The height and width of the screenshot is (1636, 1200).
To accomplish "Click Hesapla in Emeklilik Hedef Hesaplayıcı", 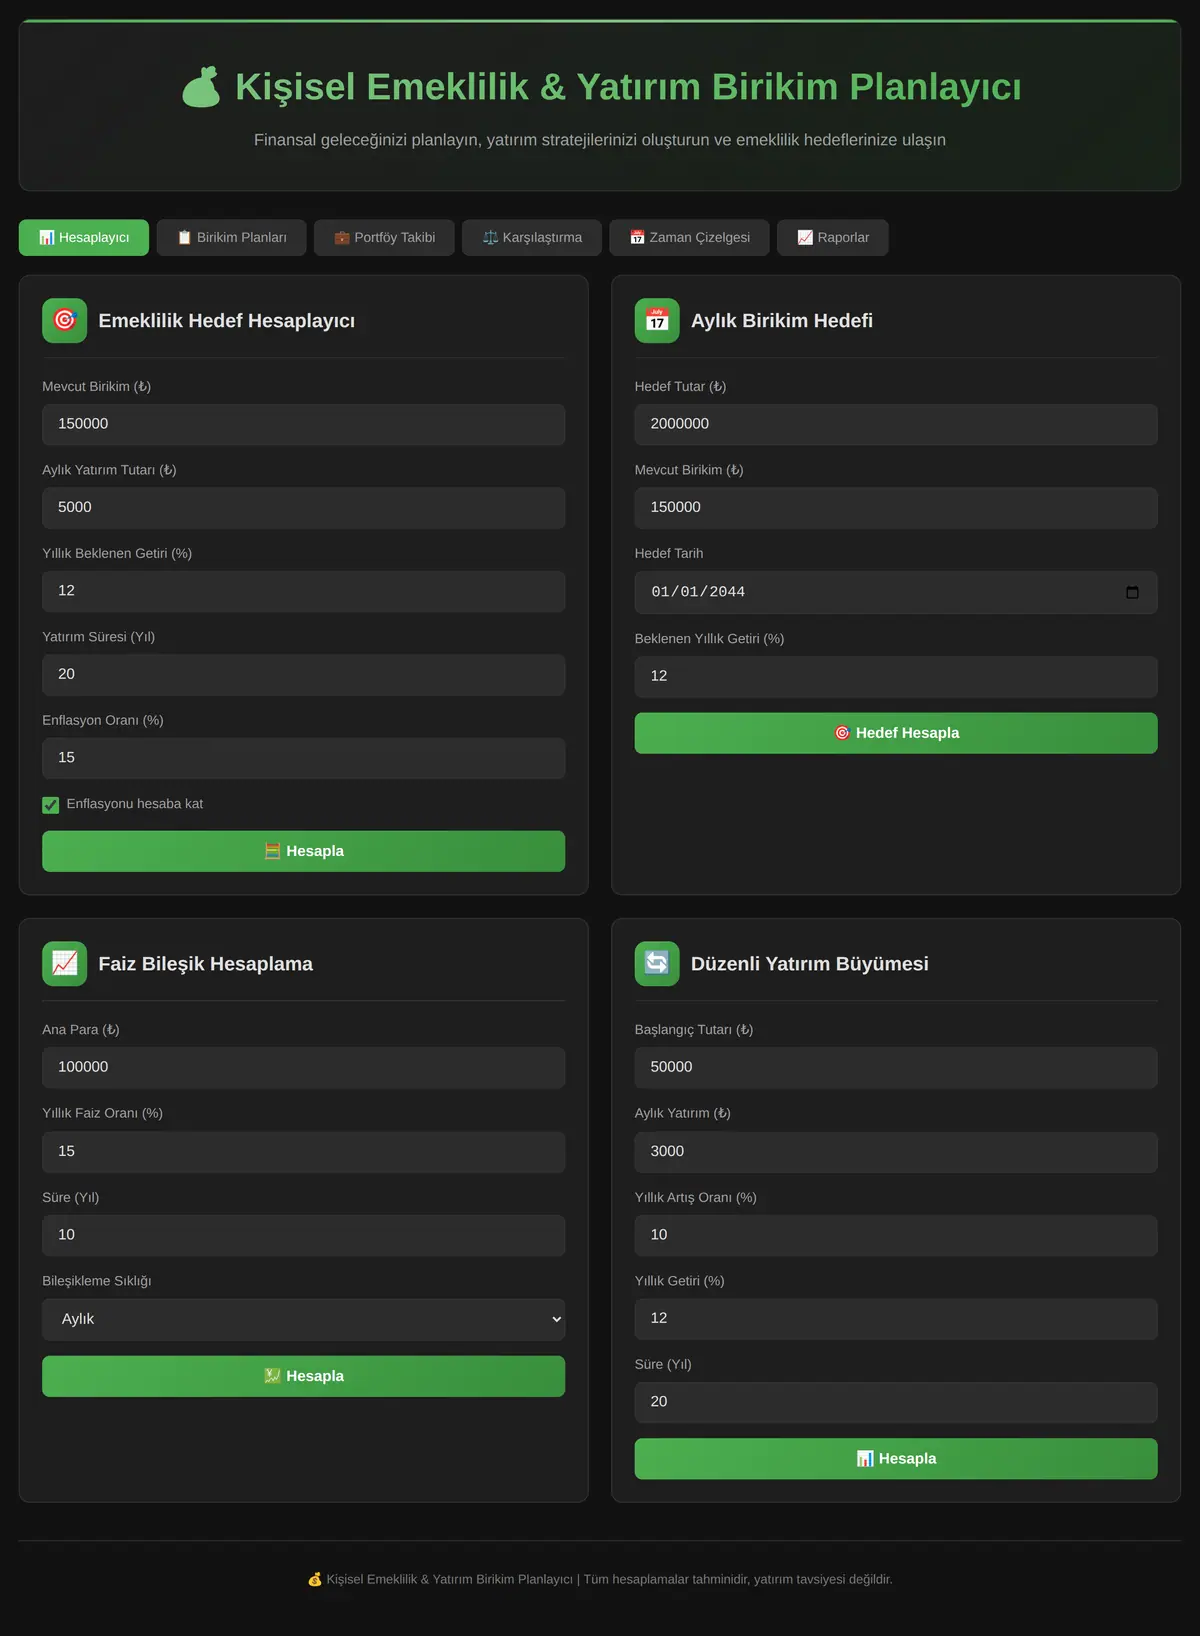I will tap(304, 851).
